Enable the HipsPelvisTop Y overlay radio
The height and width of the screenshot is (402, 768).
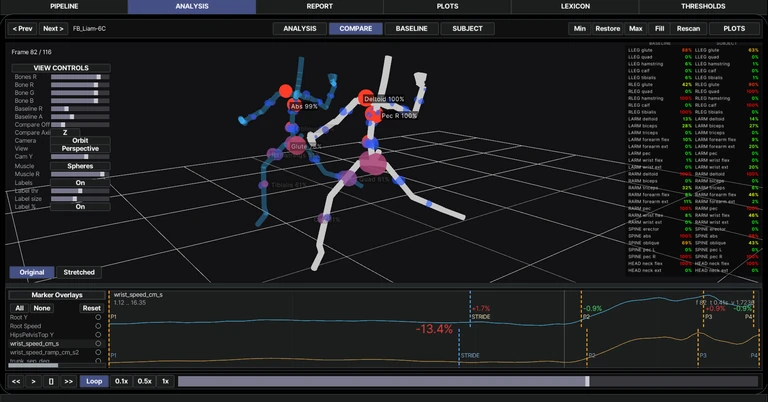(x=98, y=335)
